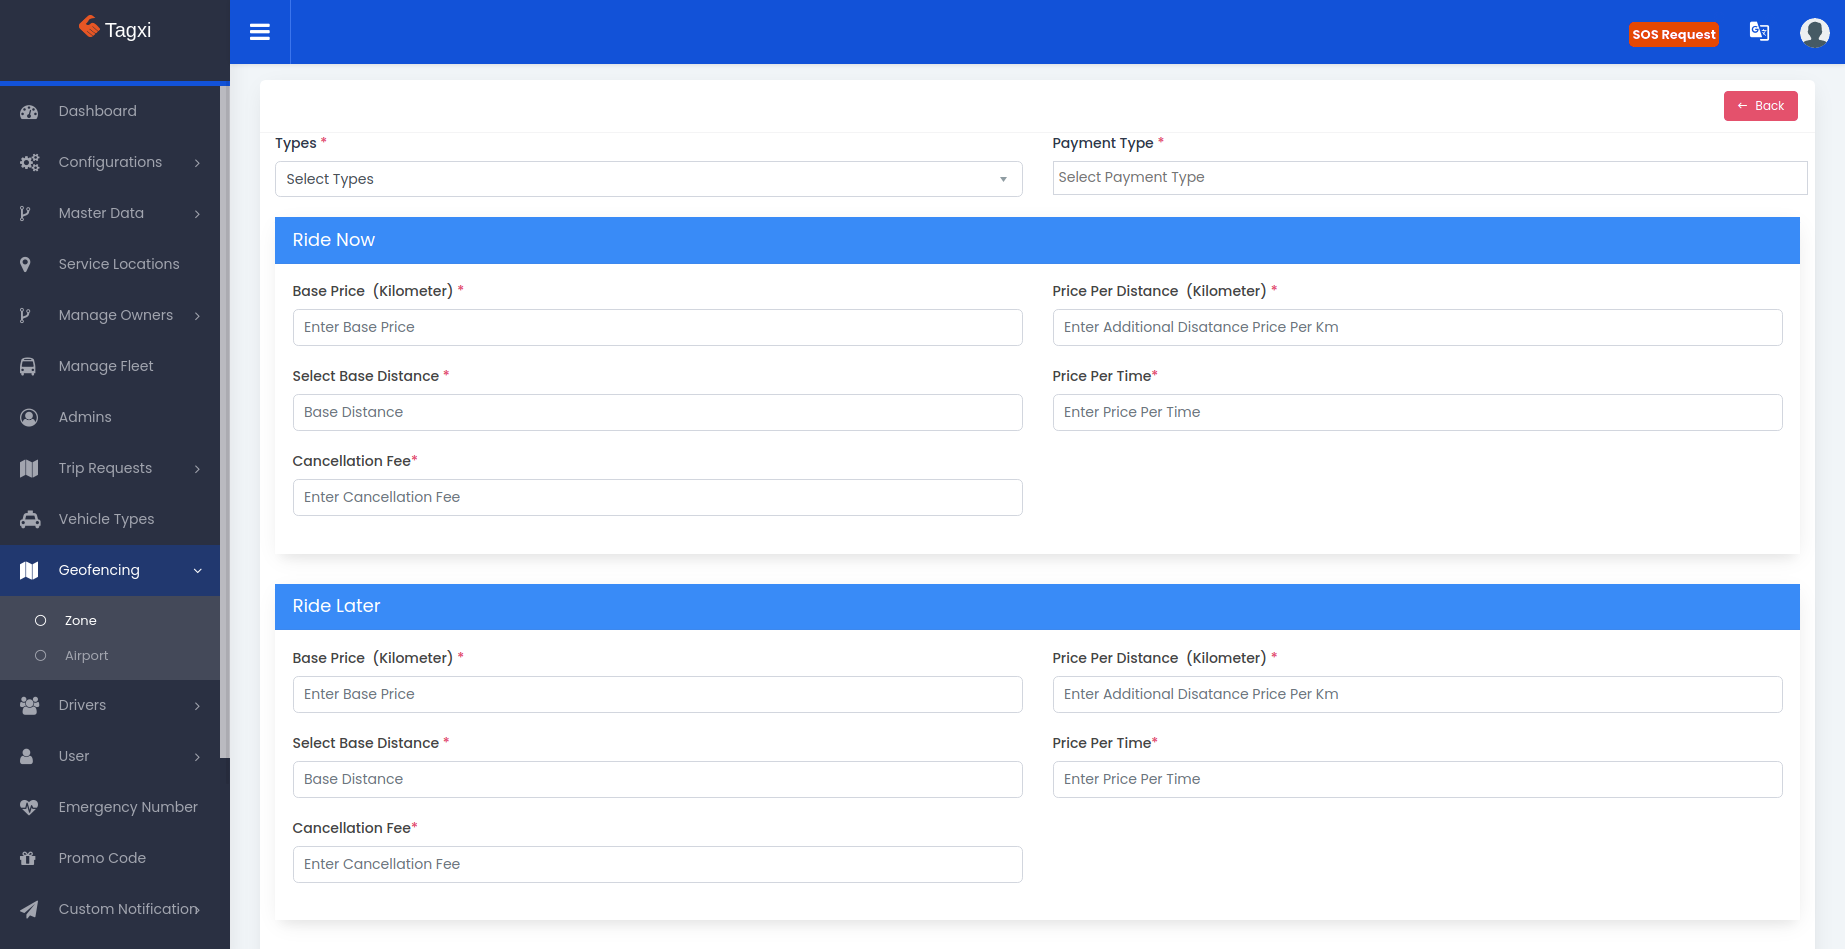Image resolution: width=1845 pixels, height=949 pixels.
Task: Select the Airport radio circle
Action: coord(41,656)
